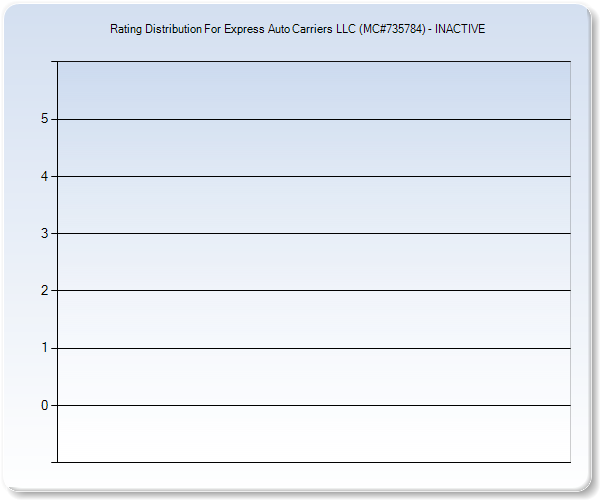The height and width of the screenshot is (500, 600).
Task: Click the gridline at rating 5
Action: click(313, 119)
